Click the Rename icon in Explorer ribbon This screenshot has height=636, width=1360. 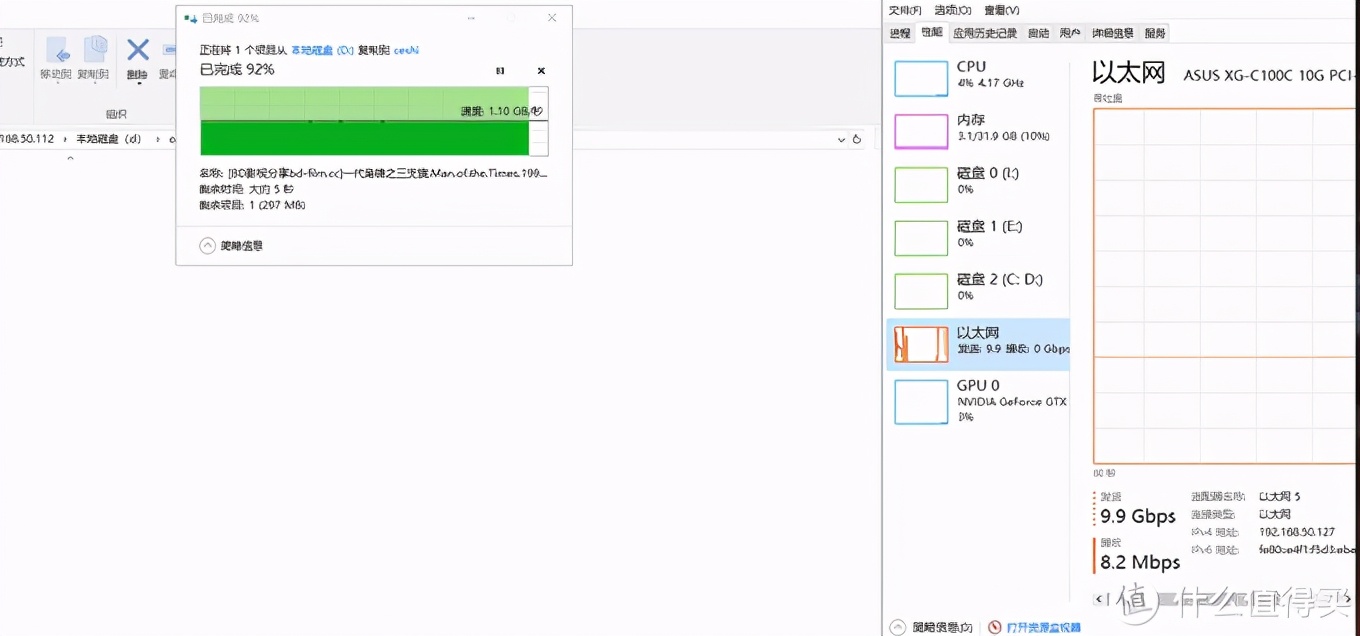tap(168, 50)
